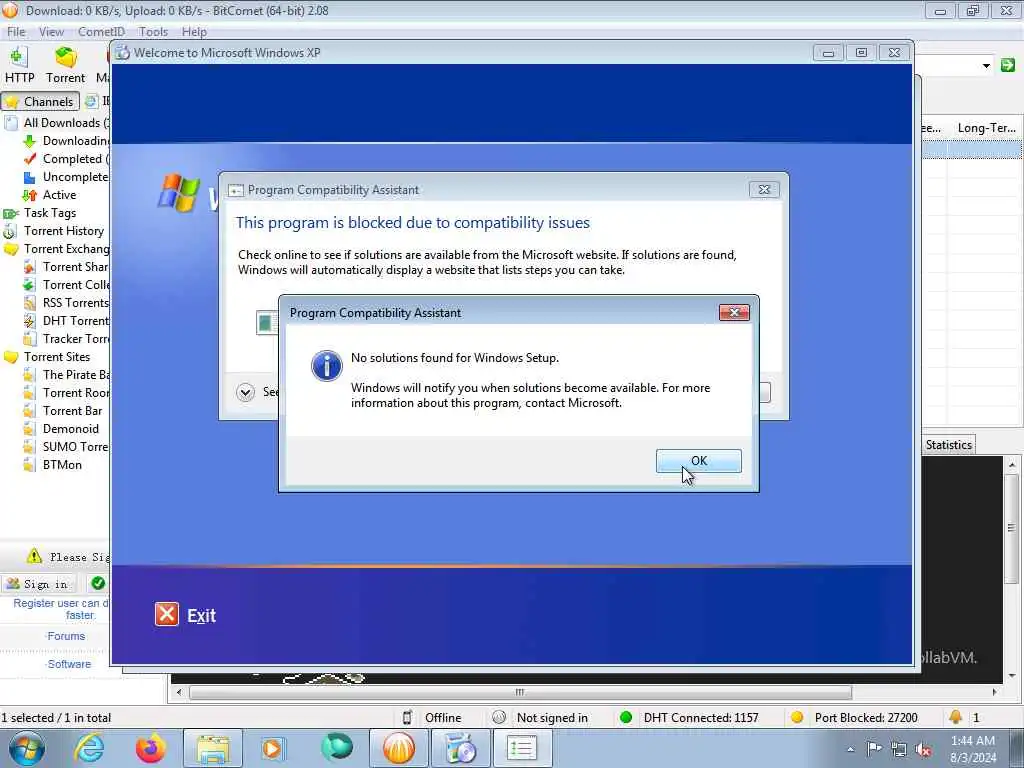Open the File menu in BitComet
The width and height of the screenshot is (1024, 768).
coord(16,31)
